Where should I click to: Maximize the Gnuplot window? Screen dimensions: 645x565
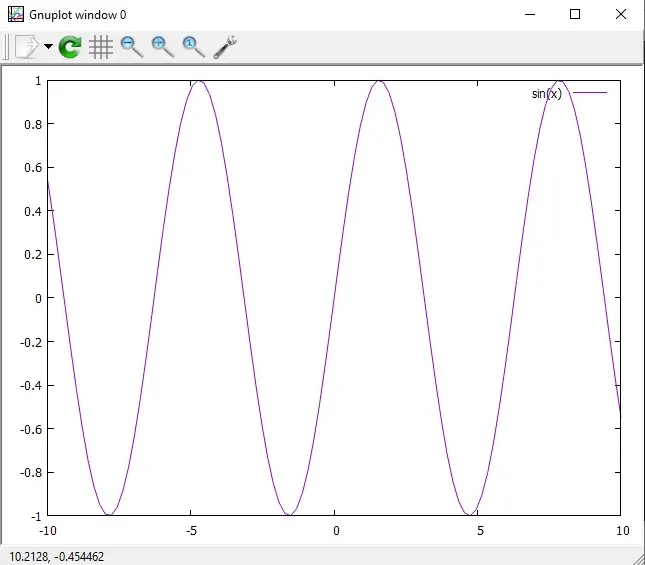575,14
